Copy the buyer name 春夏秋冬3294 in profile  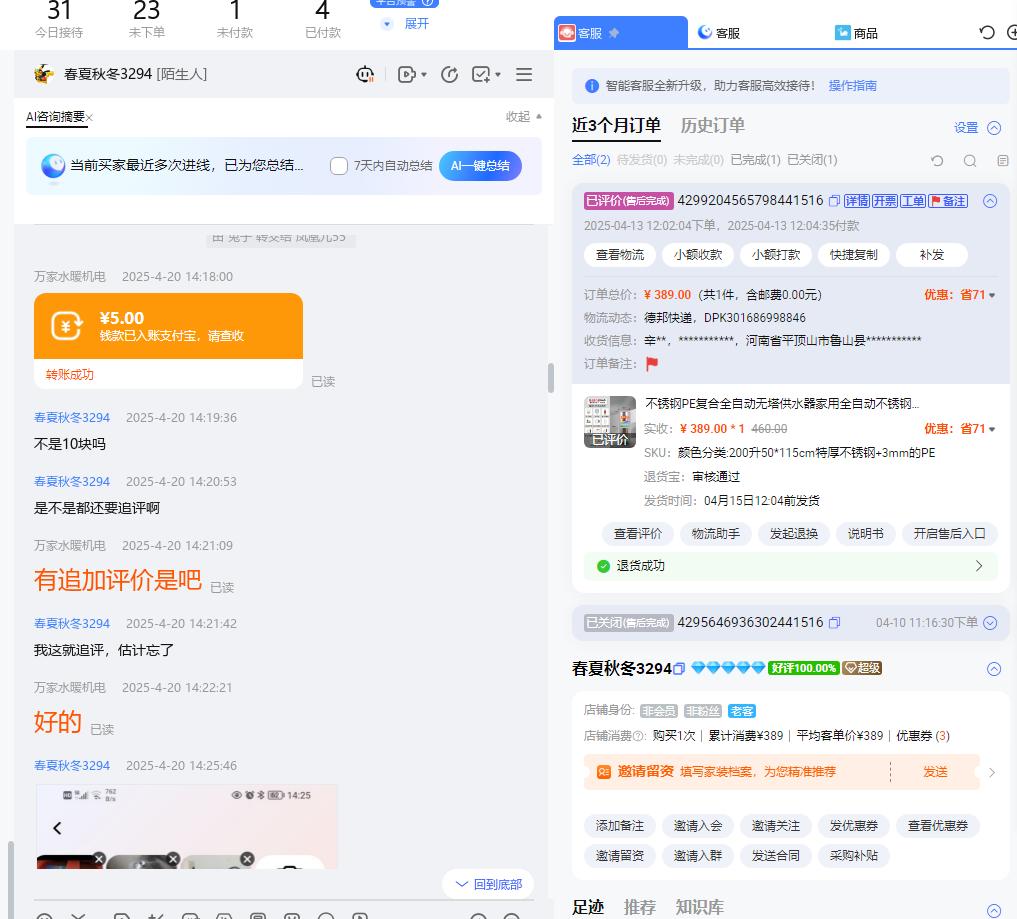pyautogui.click(x=679, y=669)
